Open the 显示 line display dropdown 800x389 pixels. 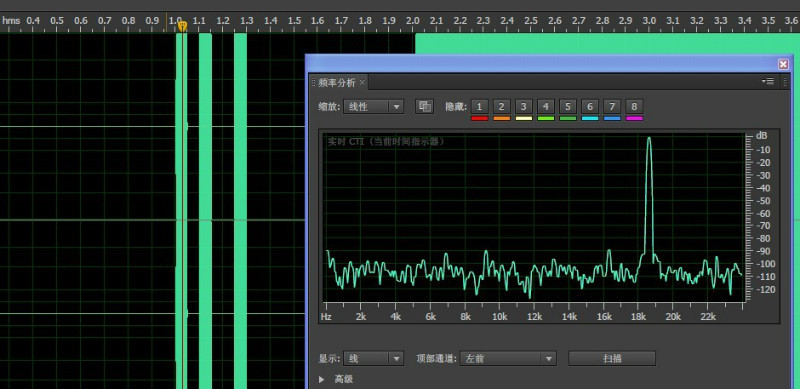coord(373,358)
